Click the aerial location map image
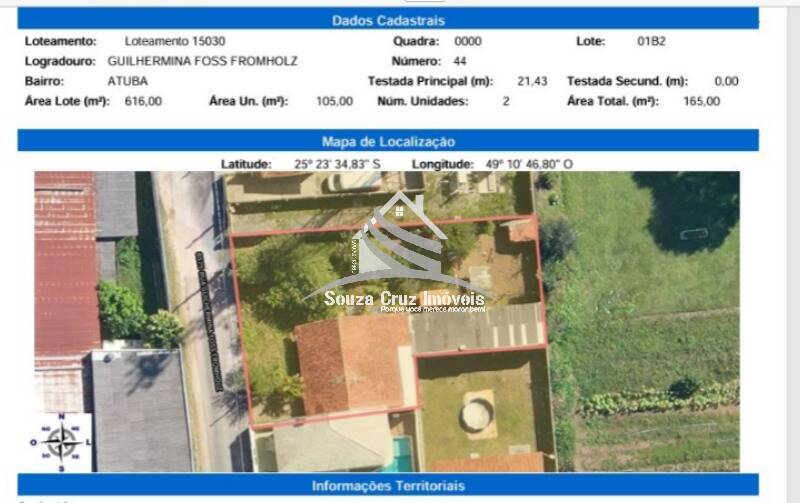800x503 pixels. point(387,322)
